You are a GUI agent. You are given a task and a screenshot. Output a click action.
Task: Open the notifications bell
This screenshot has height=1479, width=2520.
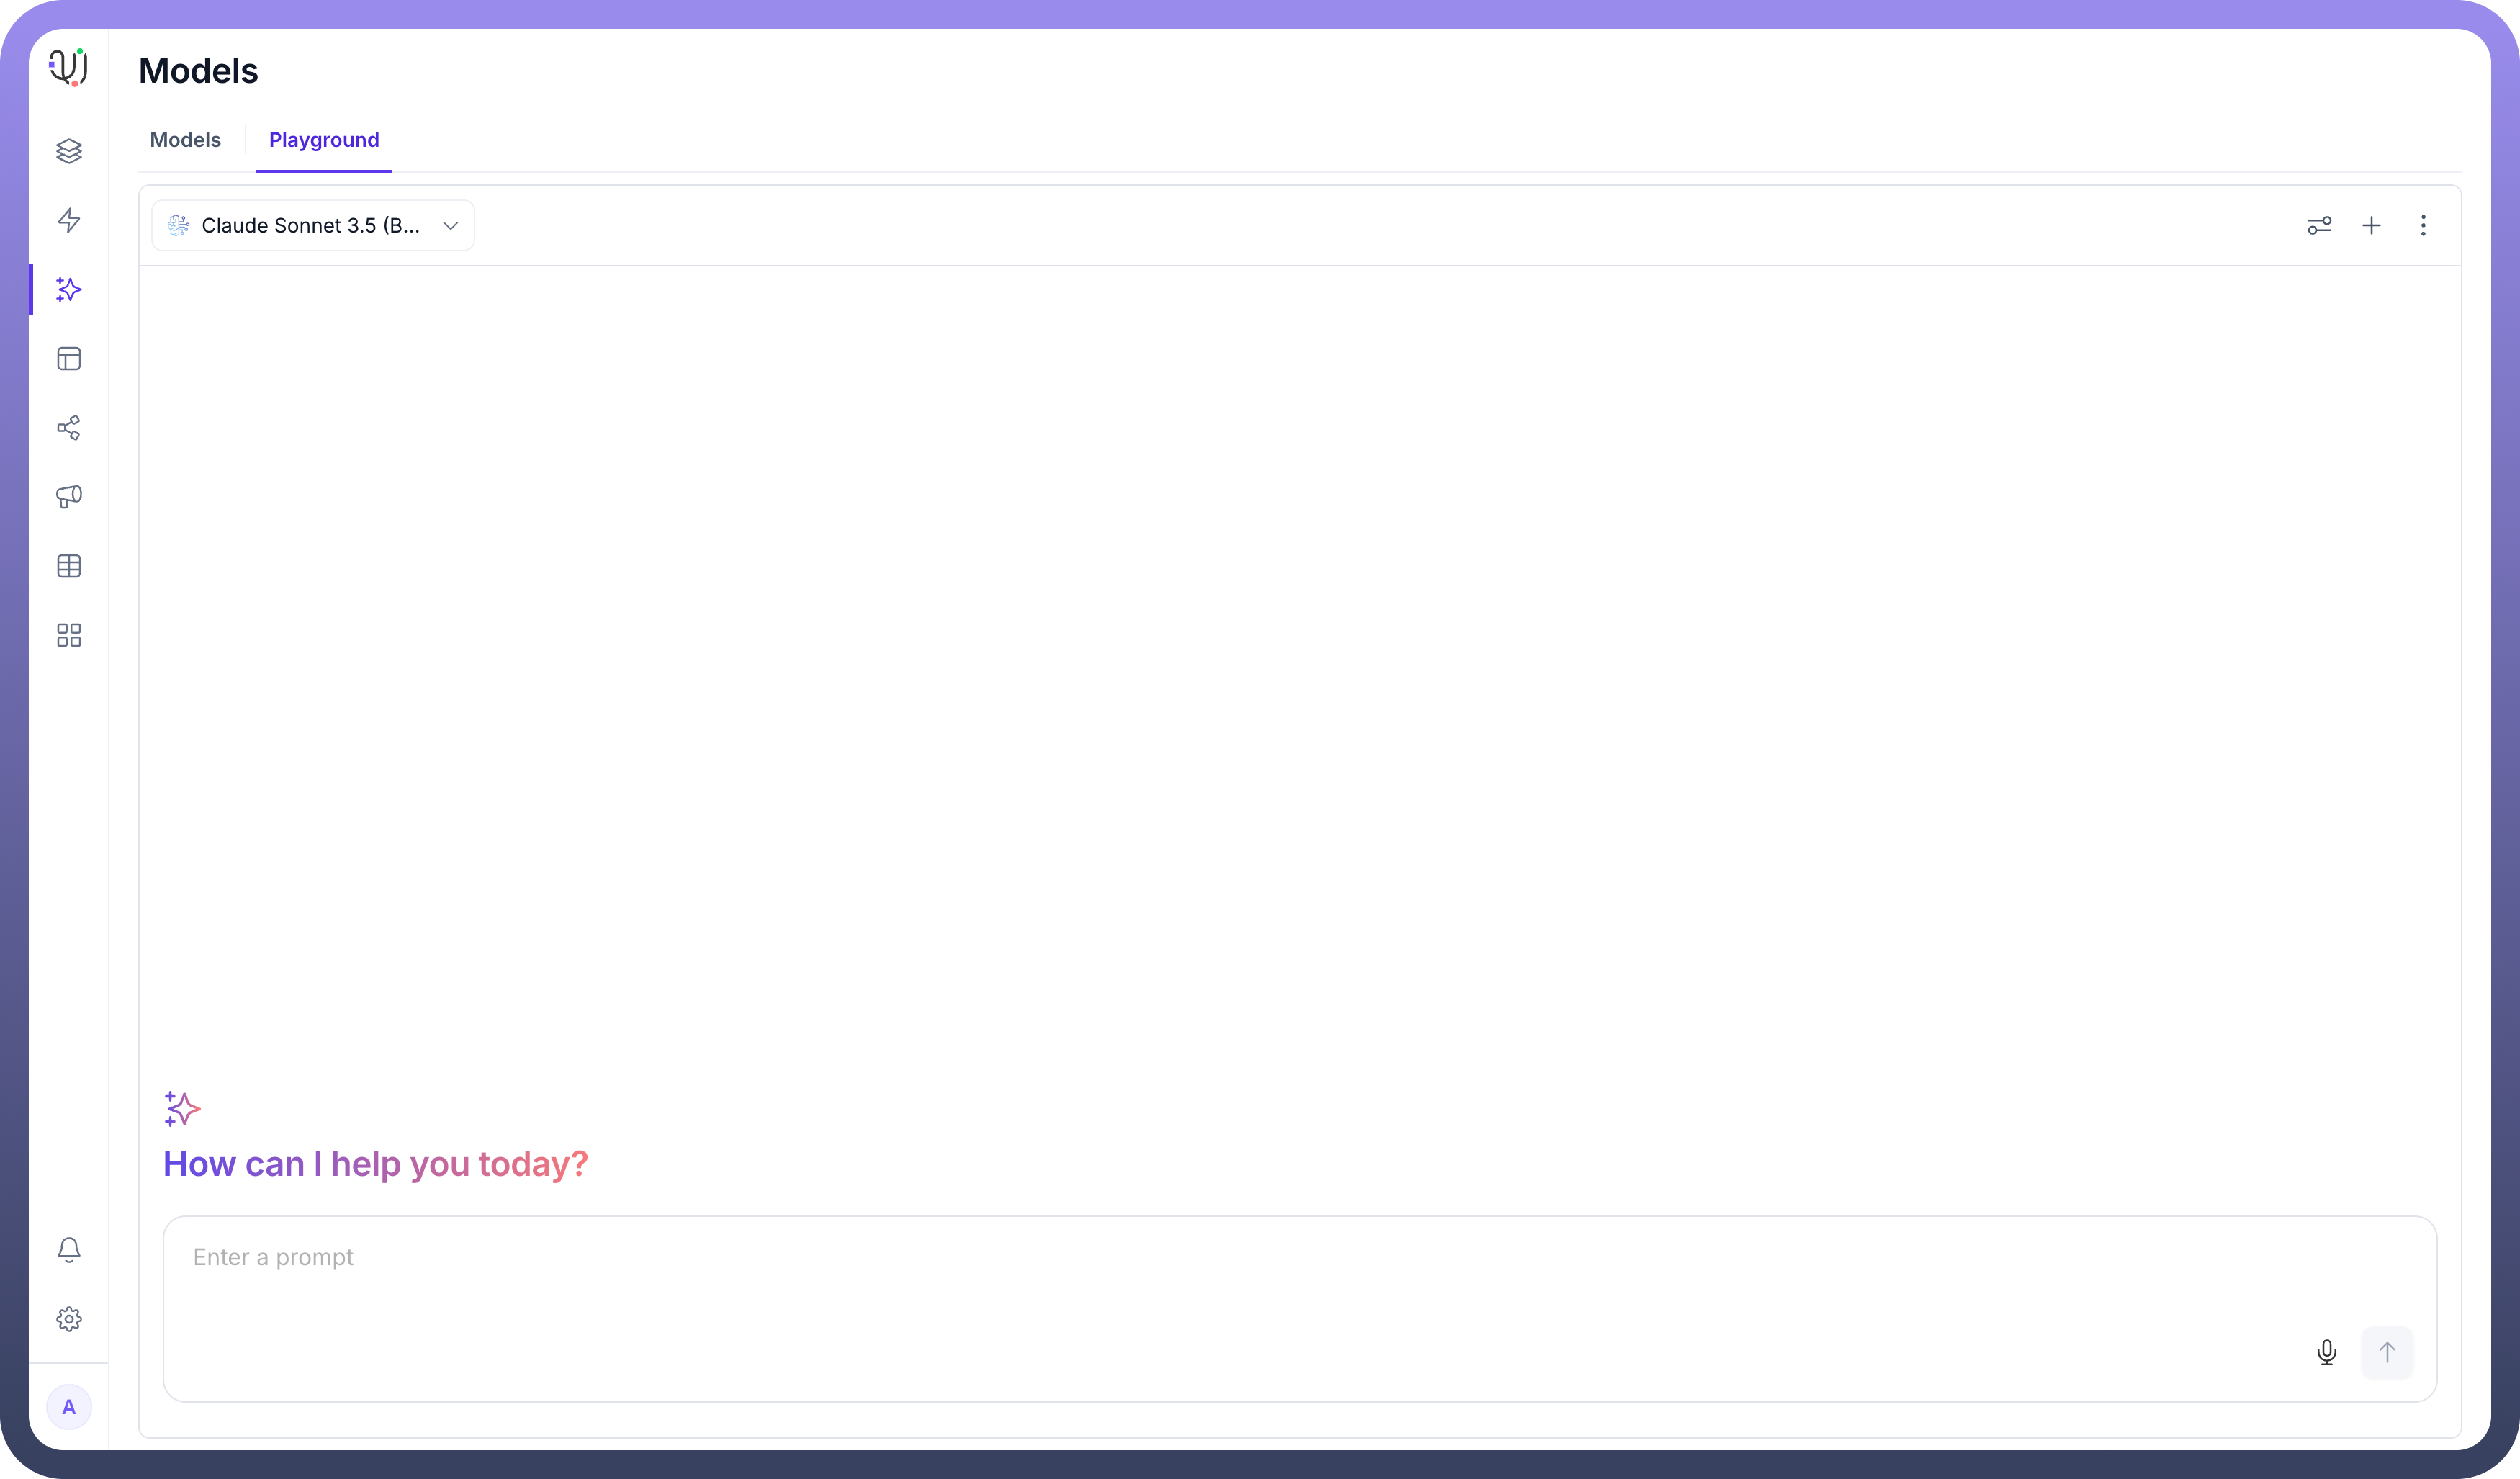click(69, 1250)
